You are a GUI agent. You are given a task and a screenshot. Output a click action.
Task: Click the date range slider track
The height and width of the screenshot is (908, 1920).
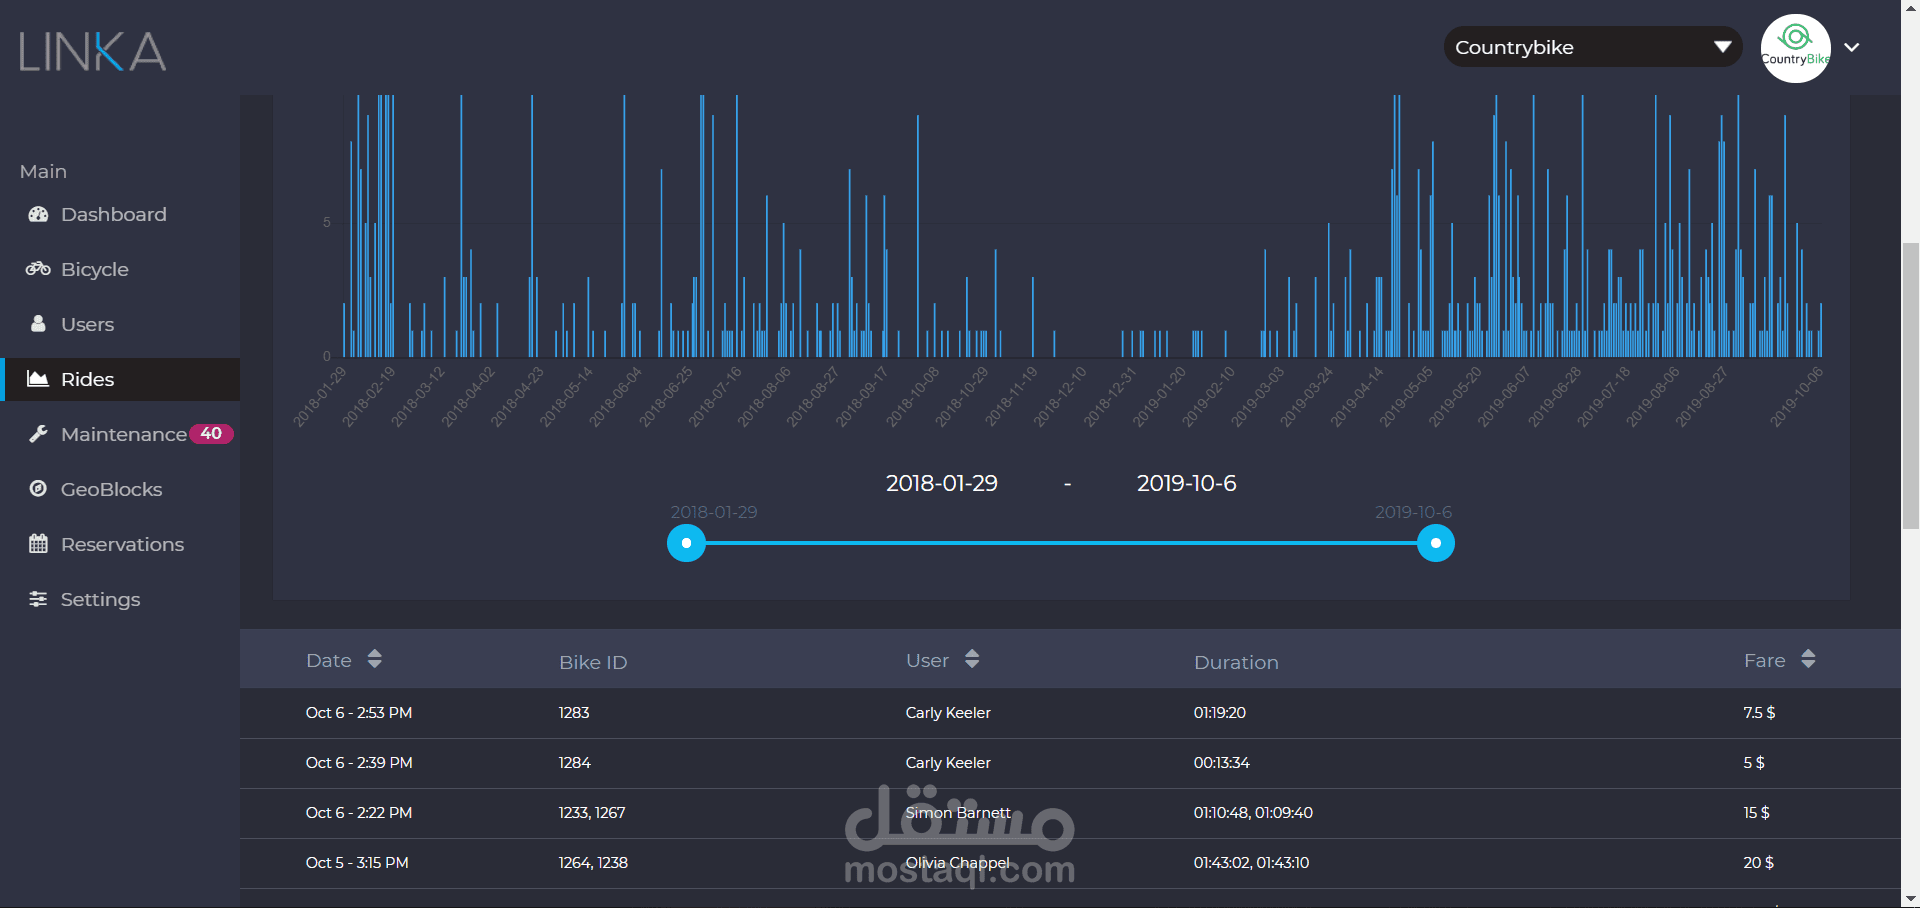[1061, 543]
